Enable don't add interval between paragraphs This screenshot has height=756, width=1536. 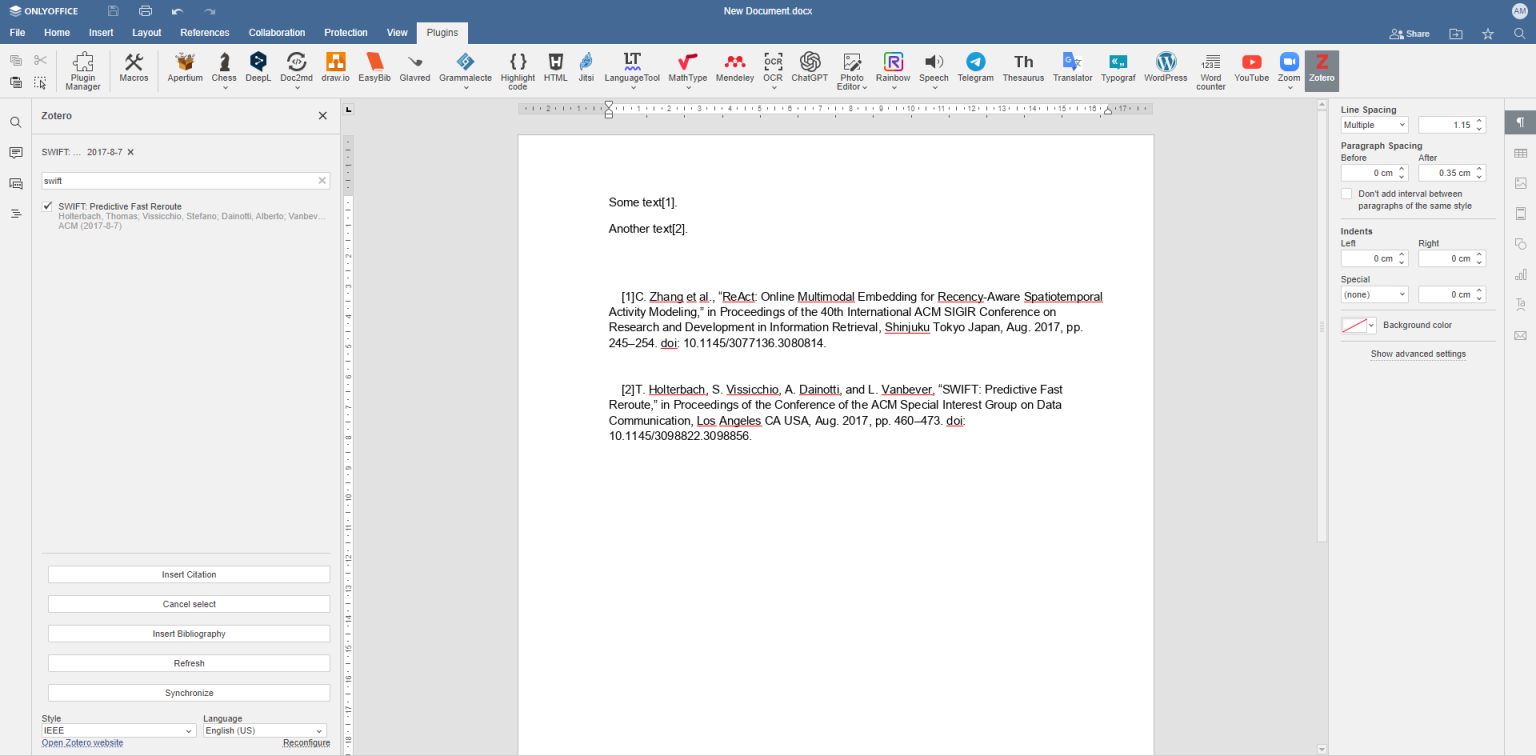(x=1346, y=193)
